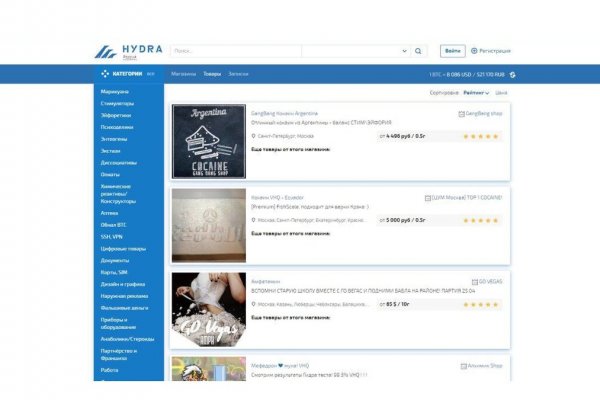The height and width of the screenshot is (400, 600).
Task: Click the location pin icon in the first listing
Action: click(x=253, y=135)
